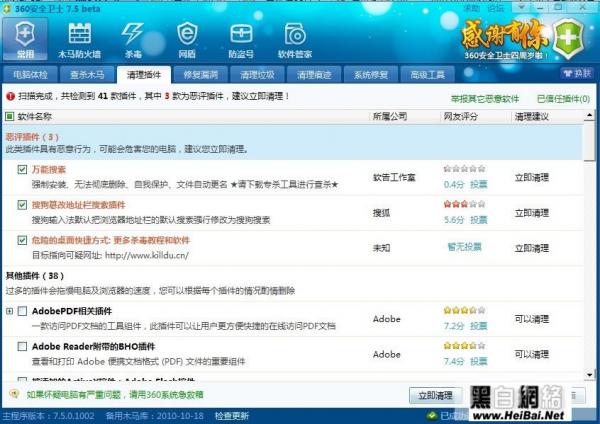Toggle the 危险的桌面快捷方式 checkbox
Screen dimensions: 600x424
pos(22,240)
